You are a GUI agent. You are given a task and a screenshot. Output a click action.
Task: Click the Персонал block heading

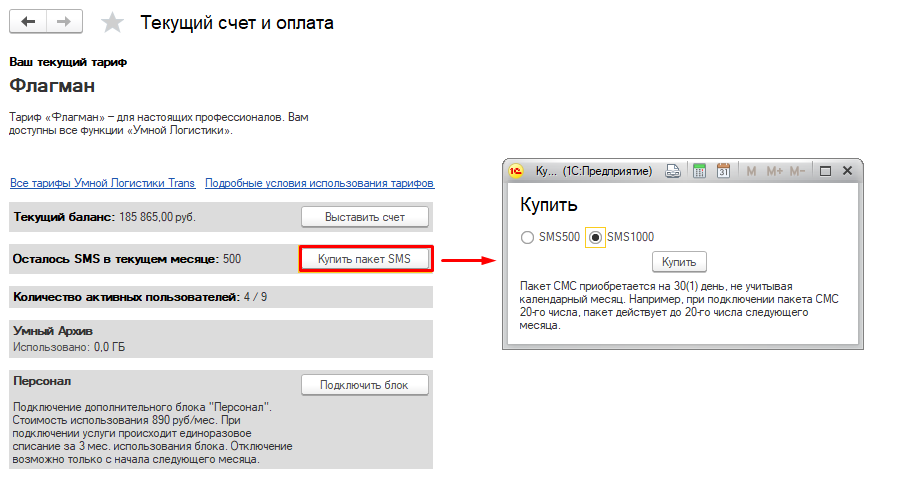(42, 381)
